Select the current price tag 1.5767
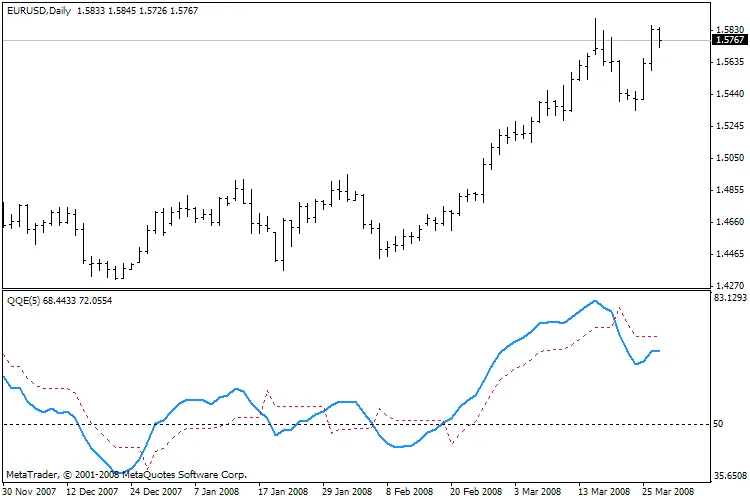 point(730,40)
